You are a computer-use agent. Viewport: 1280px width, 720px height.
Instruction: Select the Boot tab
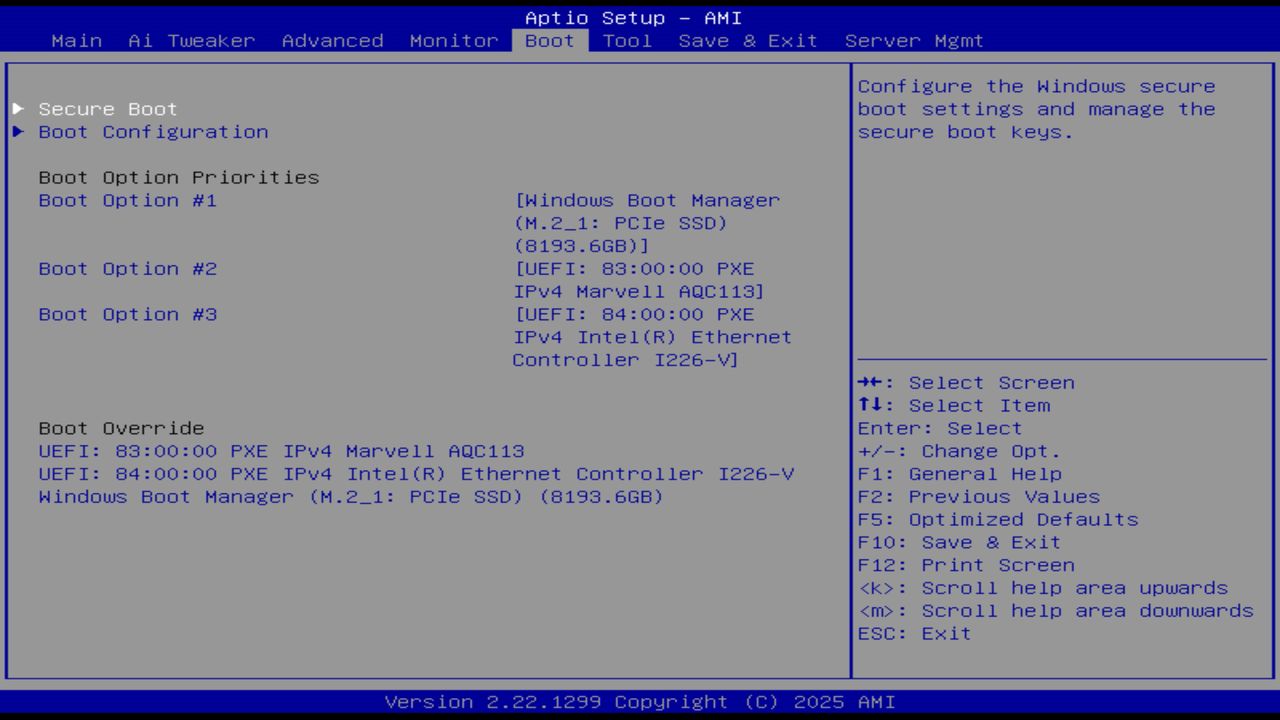[x=549, y=40]
